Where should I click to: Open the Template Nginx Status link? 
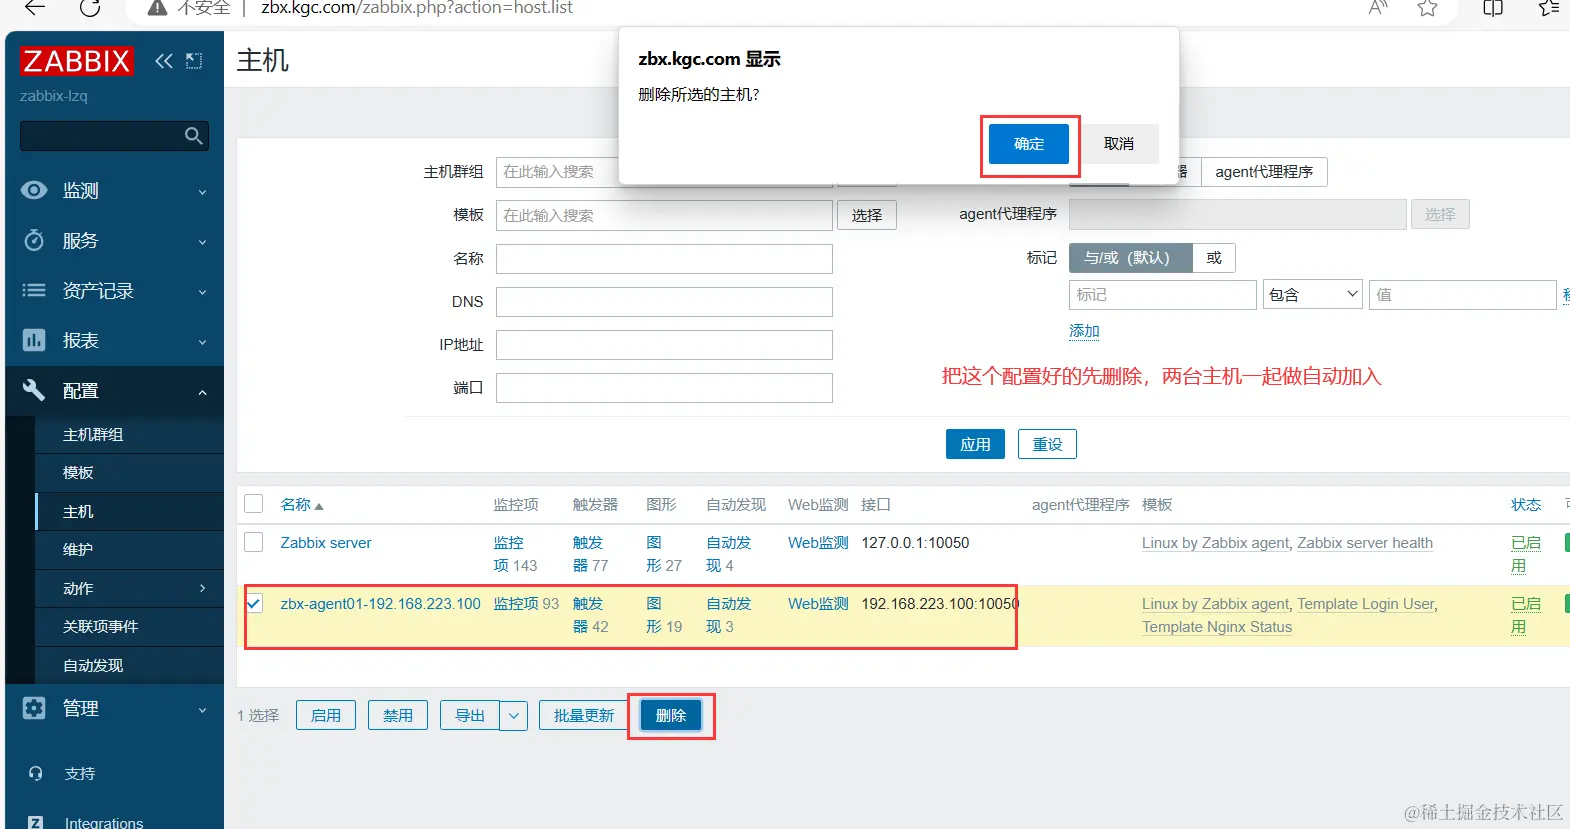tap(1217, 627)
